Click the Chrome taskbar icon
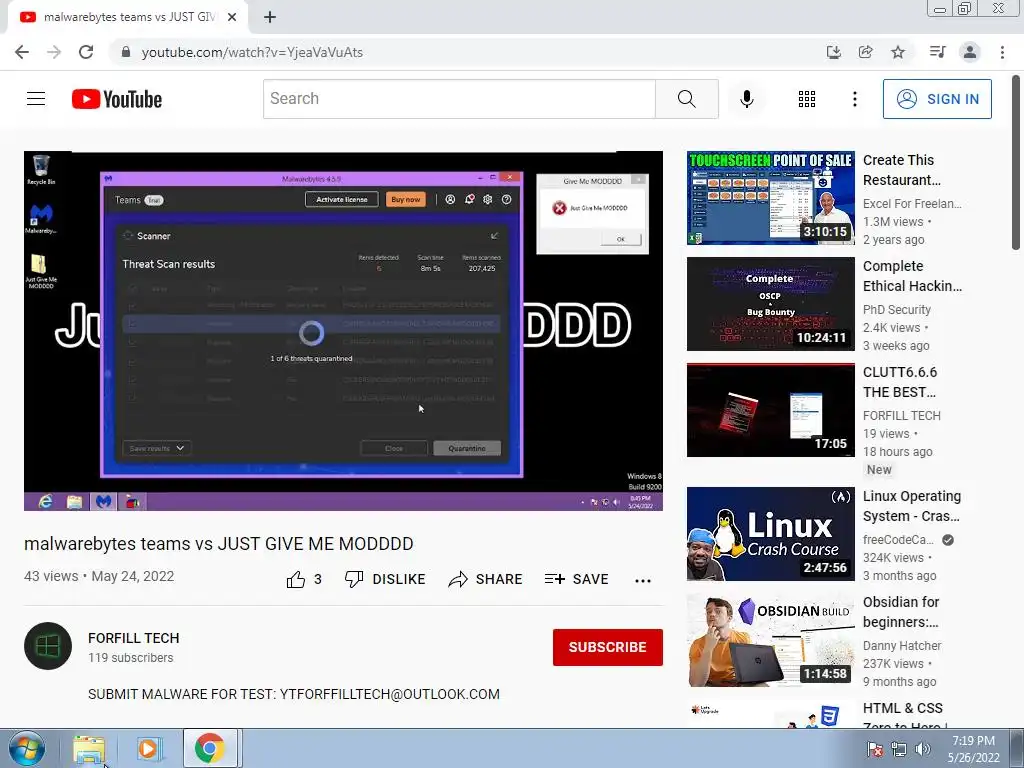Viewport: 1024px width, 768px height. pyautogui.click(x=209, y=748)
